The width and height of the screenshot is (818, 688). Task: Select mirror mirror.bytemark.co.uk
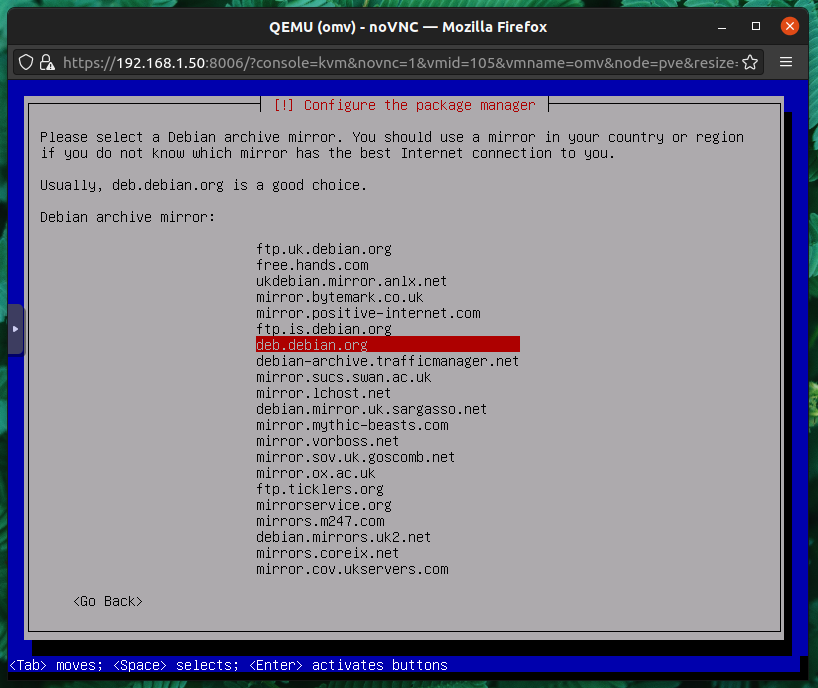(340, 297)
